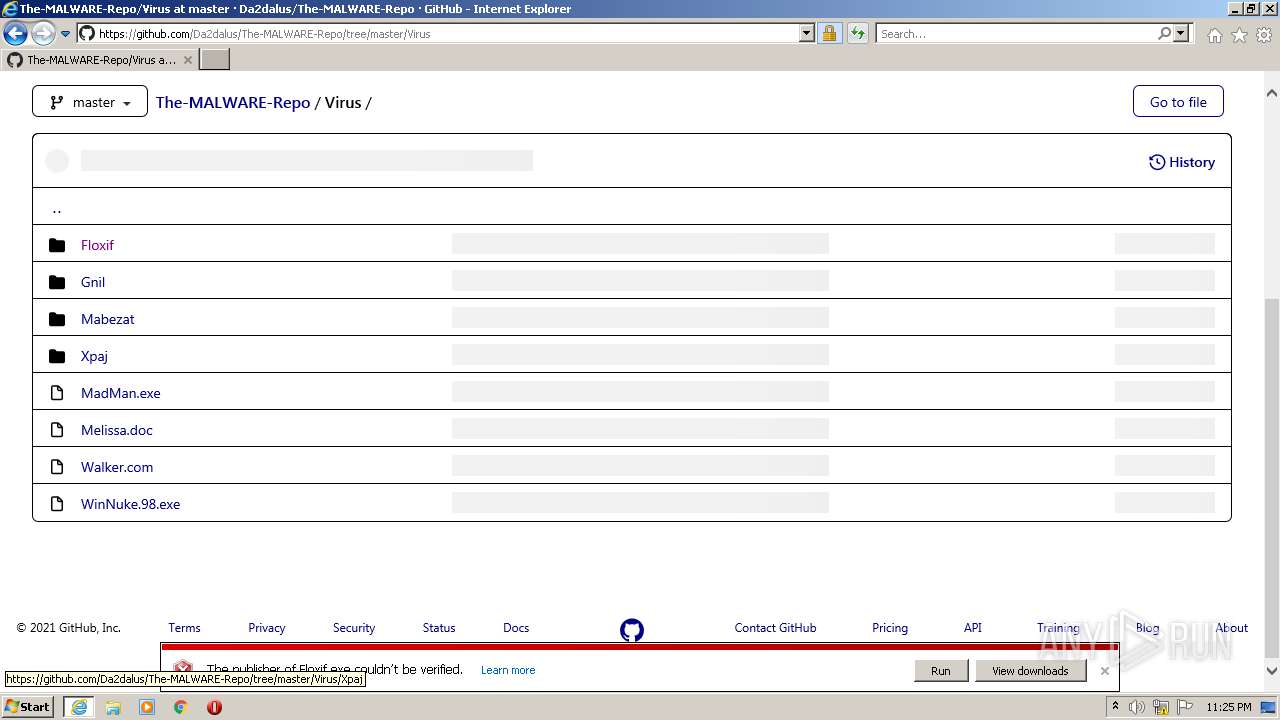
Task: Click the Security footer link
Action: 354,628
